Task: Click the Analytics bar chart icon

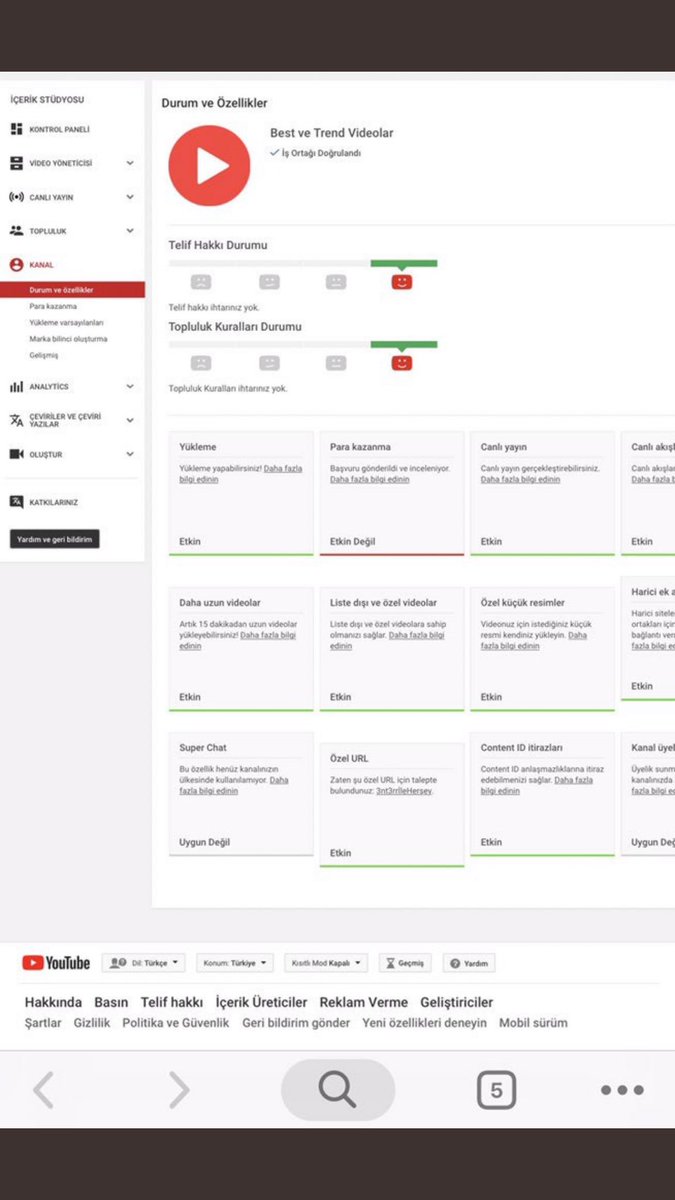Action: (16, 386)
